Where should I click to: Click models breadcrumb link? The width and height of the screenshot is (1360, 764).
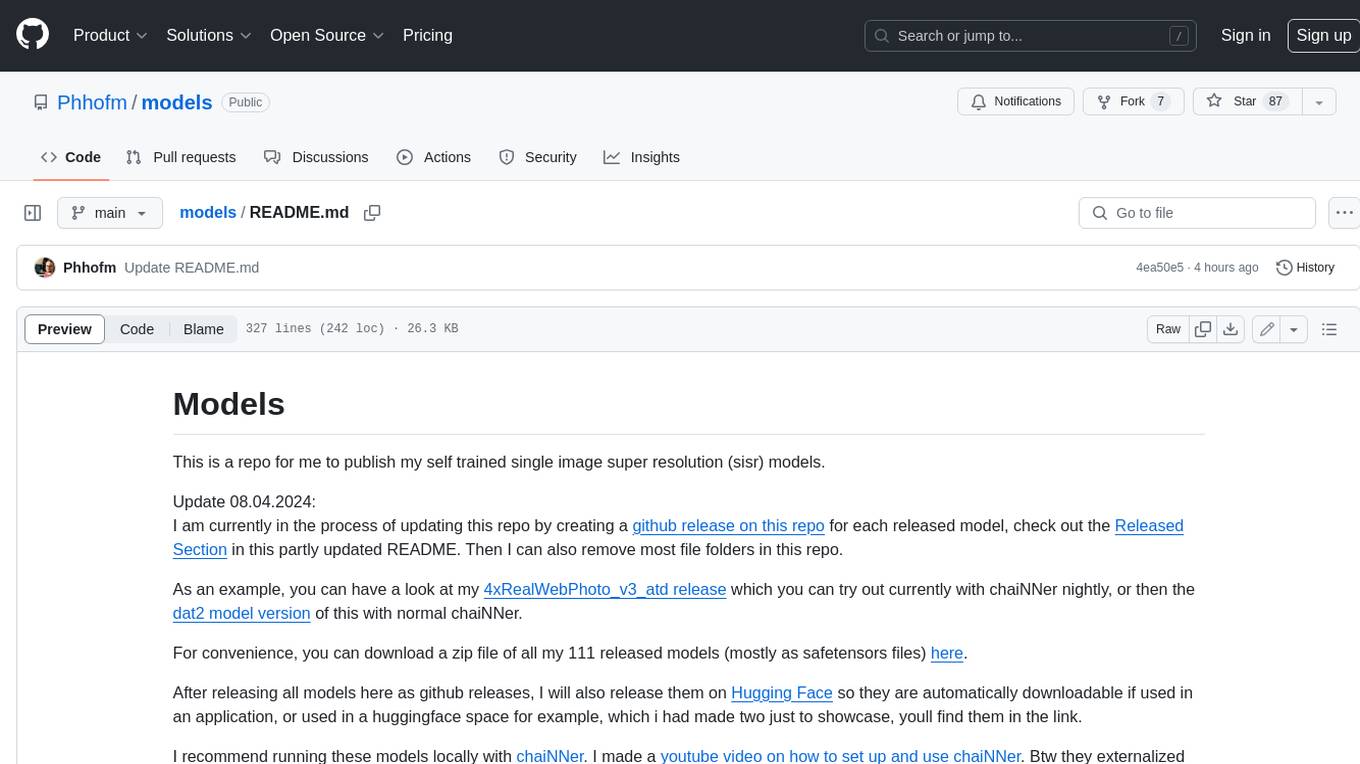[x=208, y=212]
